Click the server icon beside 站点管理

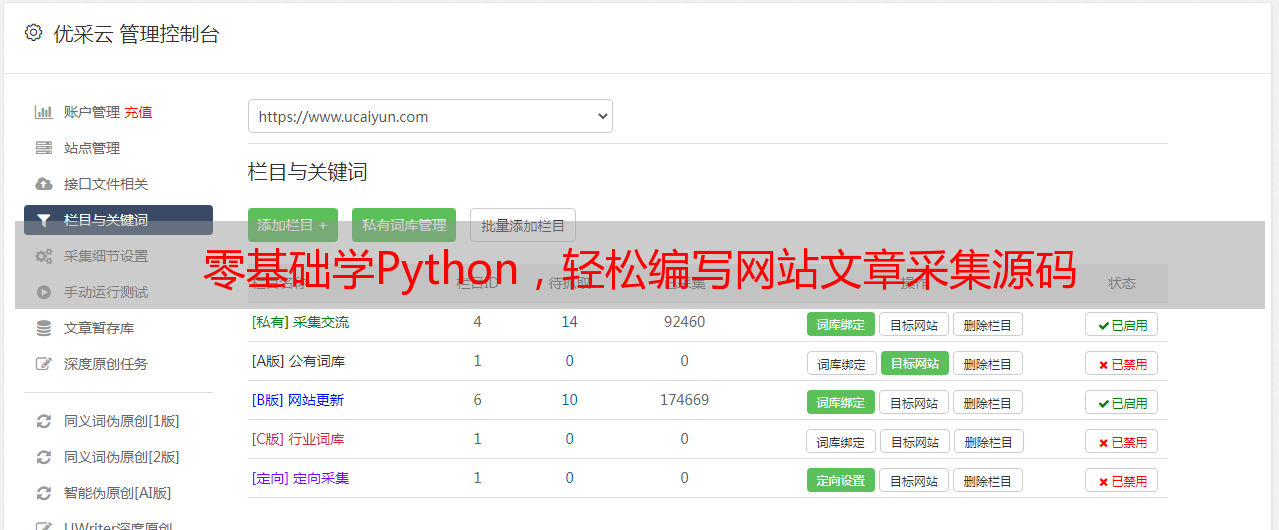pos(43,148)
